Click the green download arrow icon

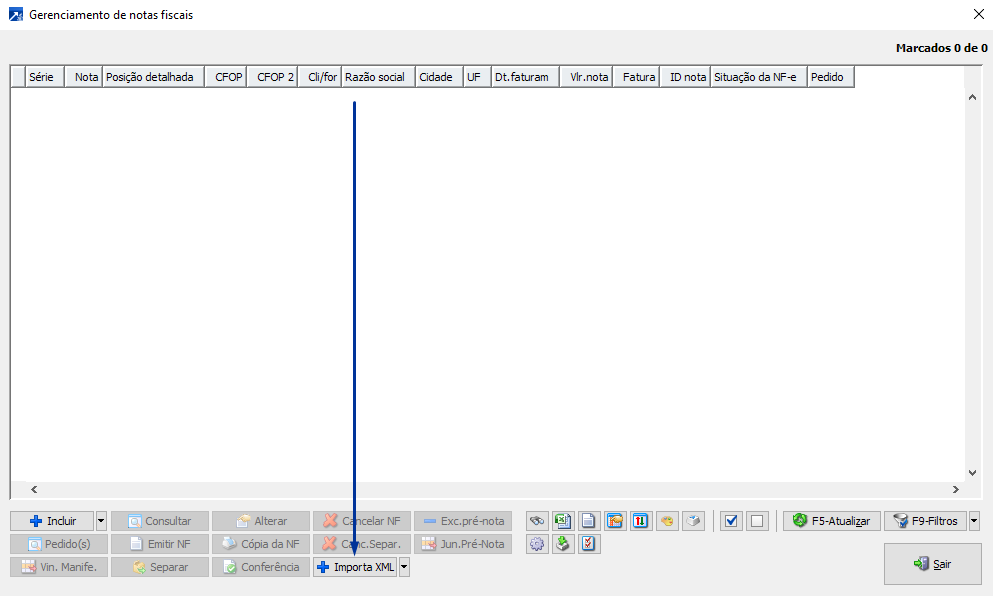click(x=563, y=544)
